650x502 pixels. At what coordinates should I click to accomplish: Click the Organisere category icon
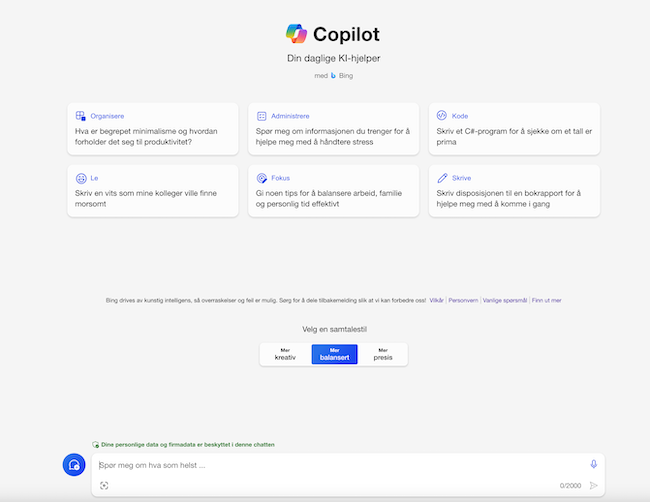pyautogui.click(x=80, y=116)
